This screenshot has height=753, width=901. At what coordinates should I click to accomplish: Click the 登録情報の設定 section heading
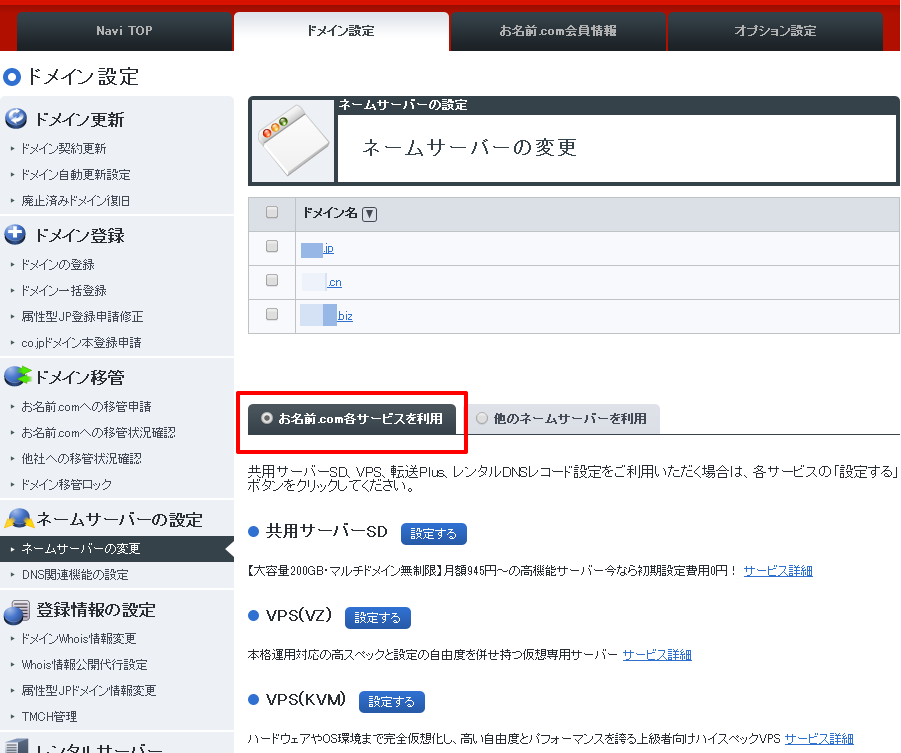(x=96, y=610)
